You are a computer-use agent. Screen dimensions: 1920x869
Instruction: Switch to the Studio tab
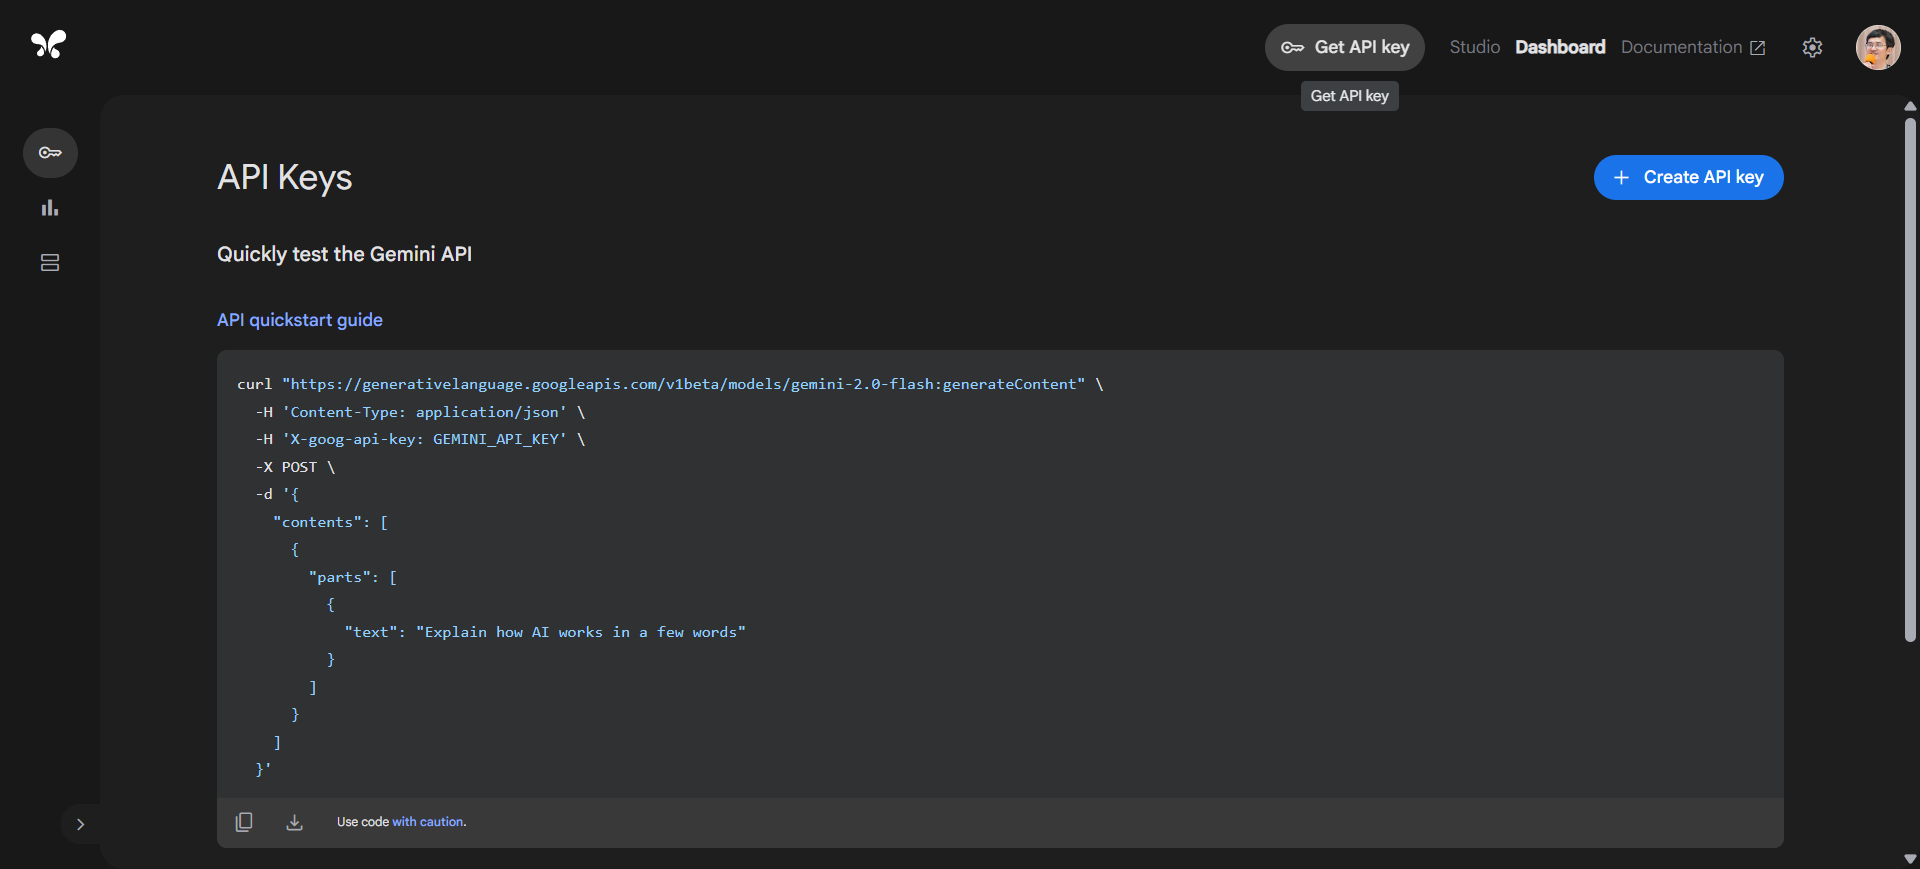1474,47
